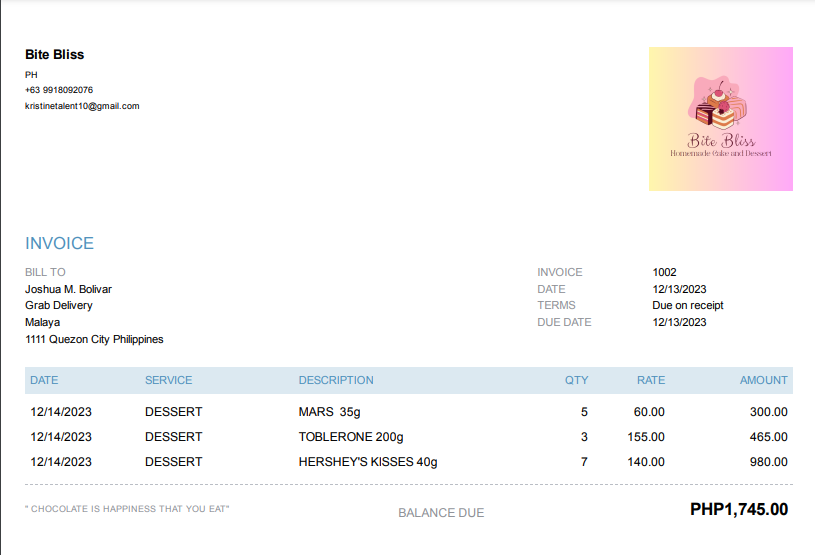
Task: Click the date in the TOBLERONE row
Action: [x=61, y=437]
